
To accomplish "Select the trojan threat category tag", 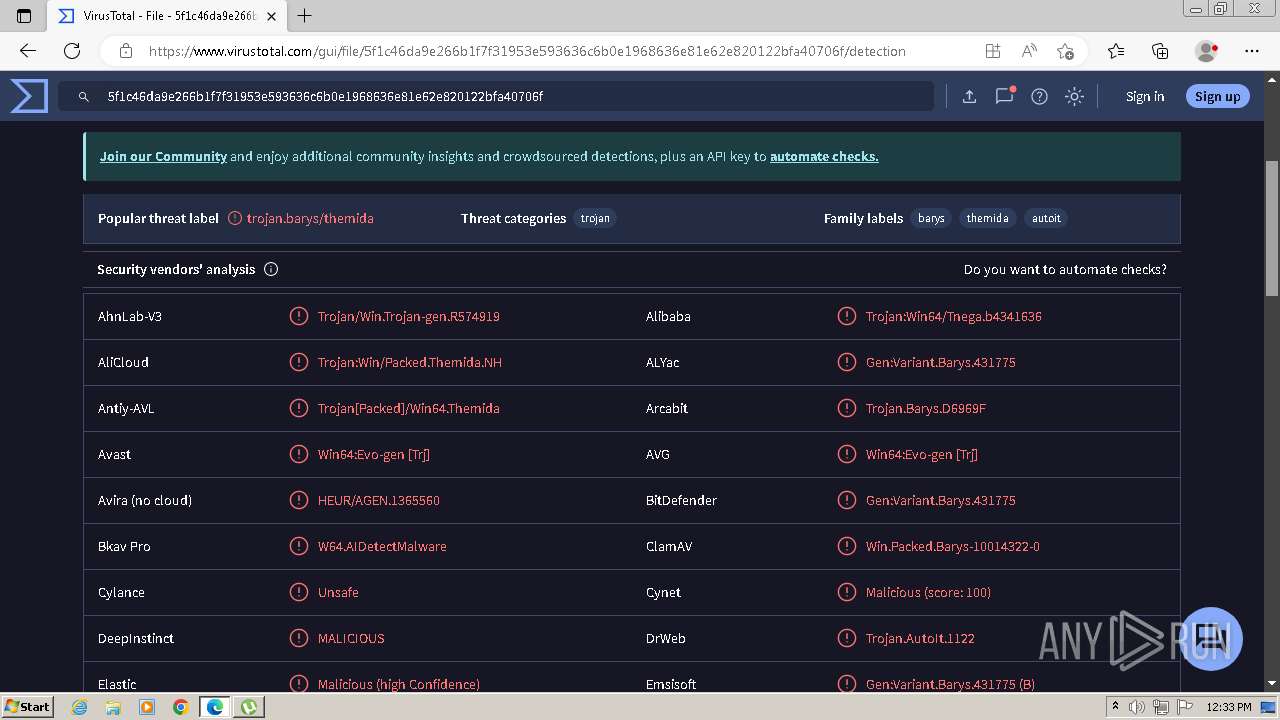I will click(595, 218).
